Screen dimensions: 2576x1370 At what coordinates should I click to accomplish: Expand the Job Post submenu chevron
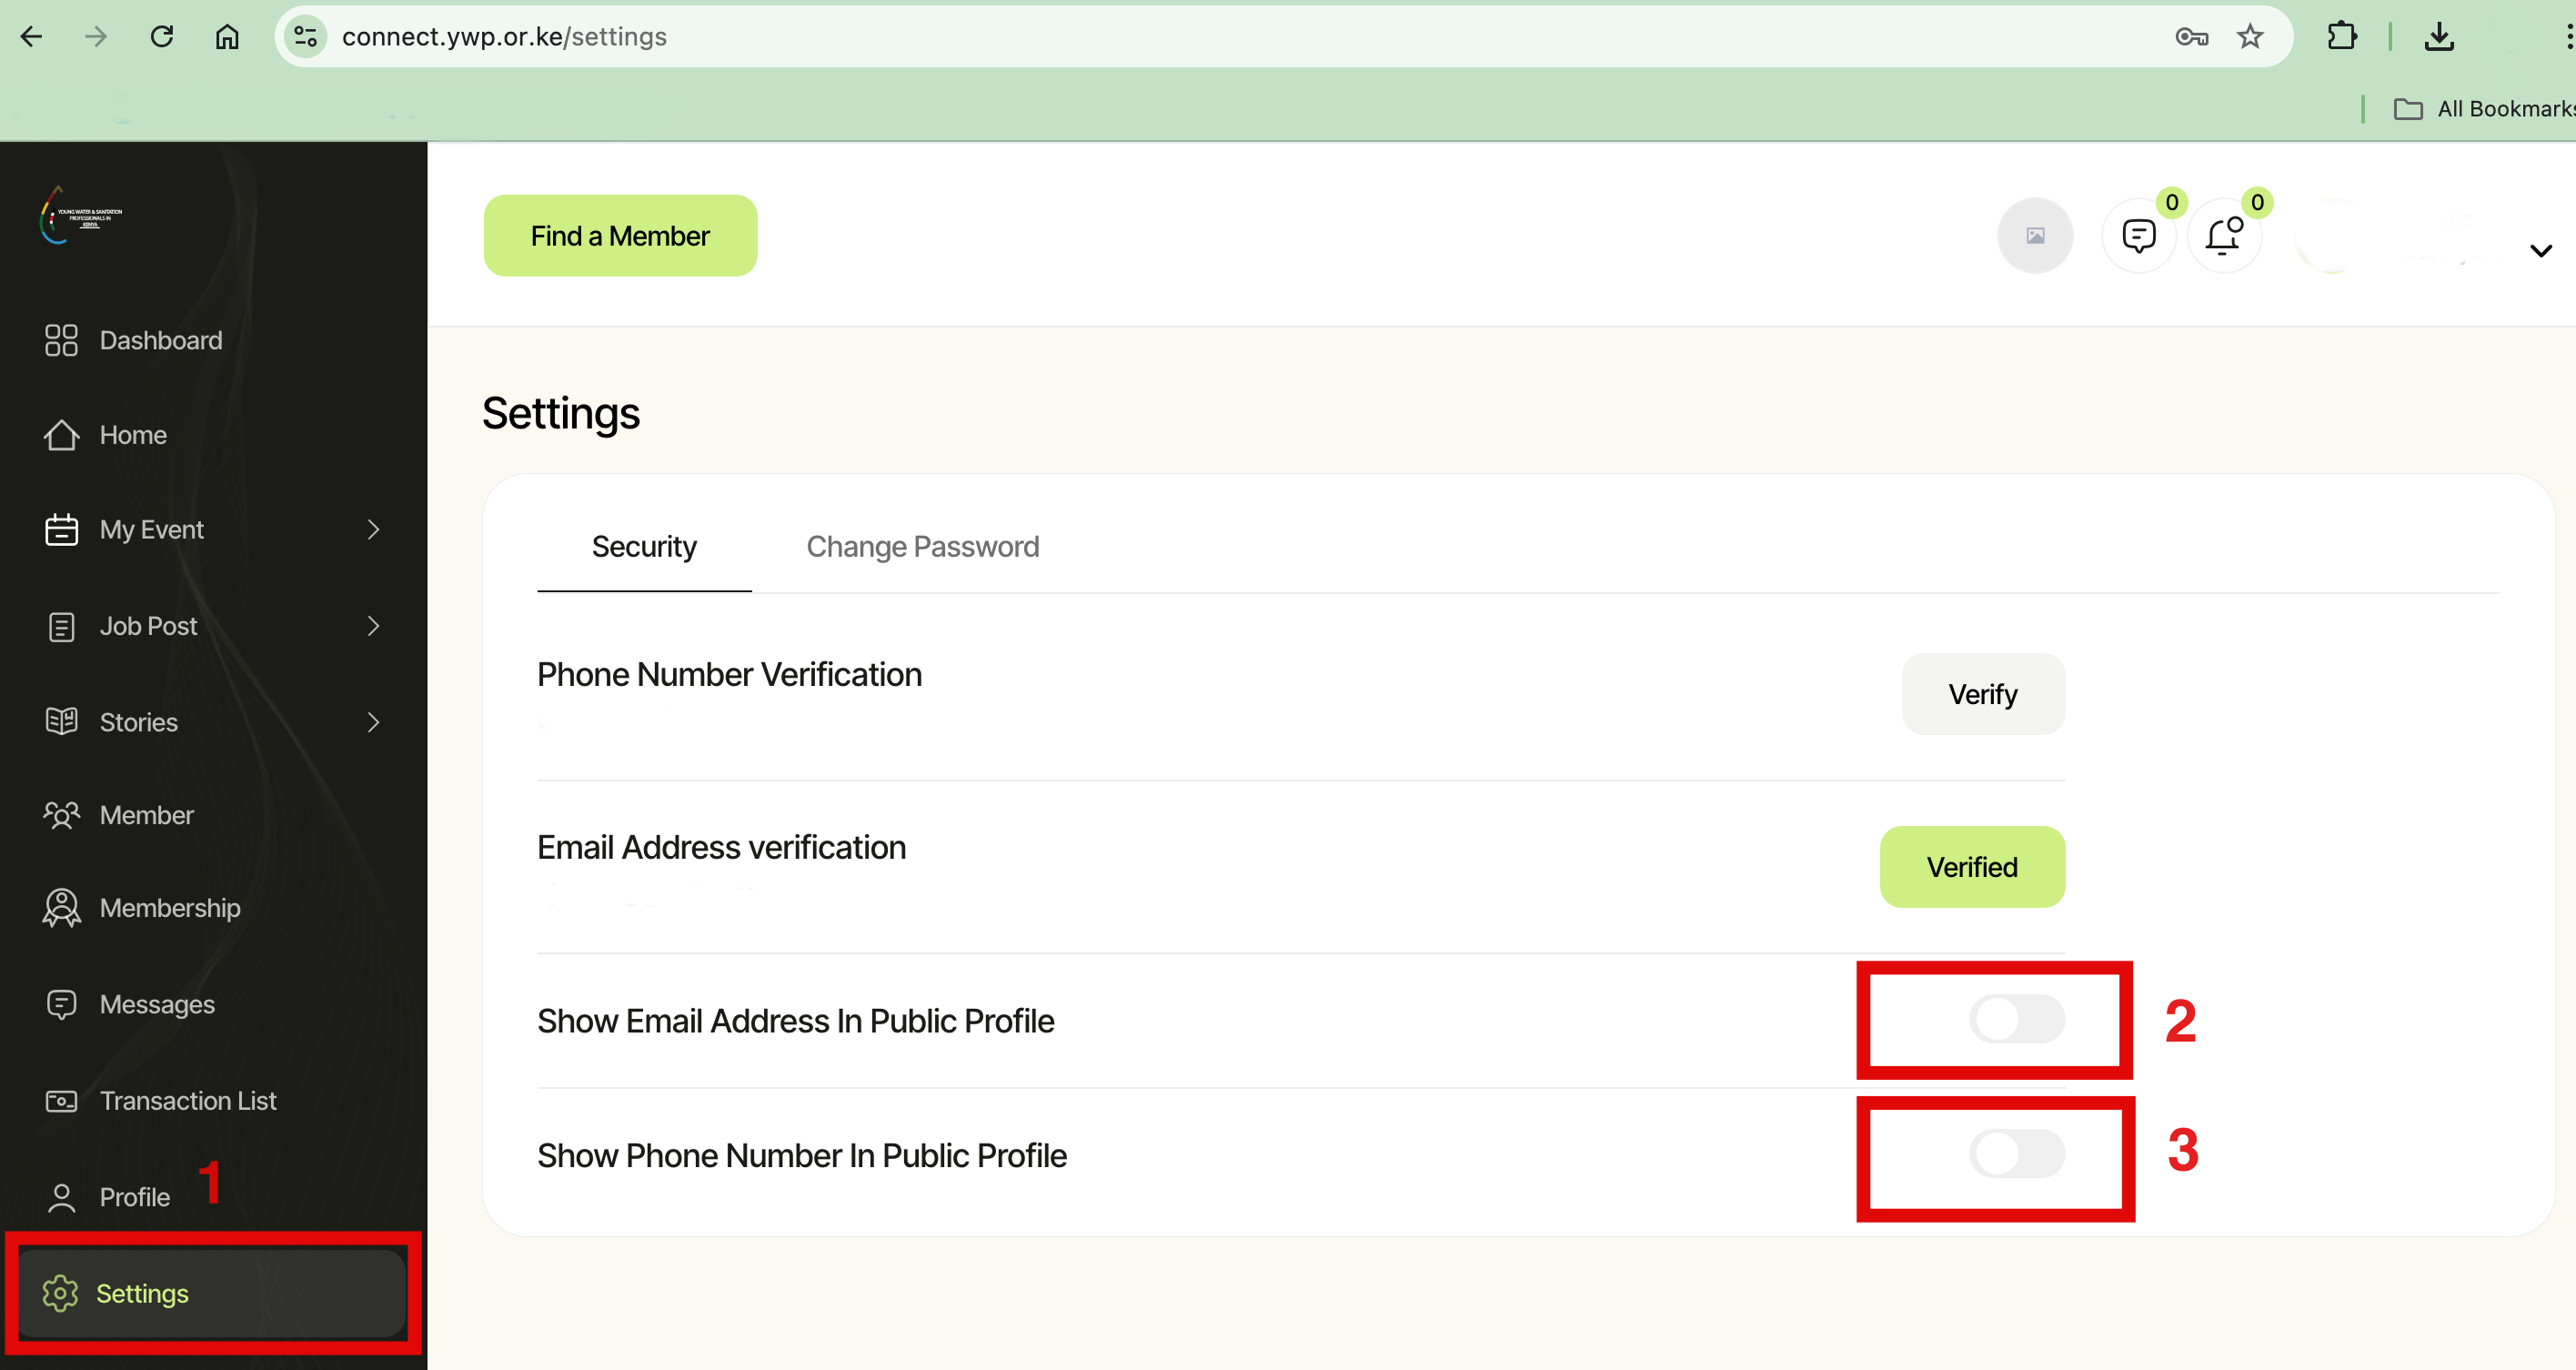coord(373,626)
